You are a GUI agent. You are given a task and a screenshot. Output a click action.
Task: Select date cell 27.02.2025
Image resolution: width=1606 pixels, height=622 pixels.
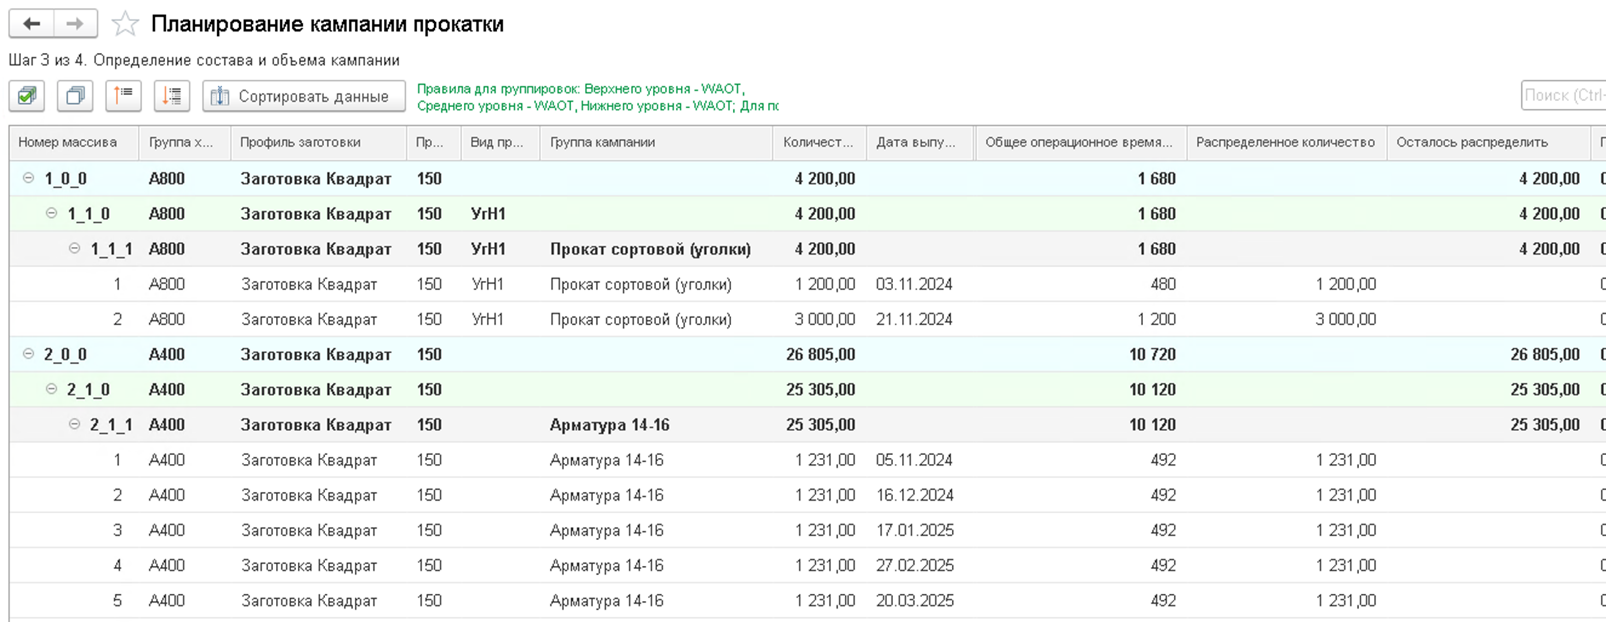pyautogui.click(x=914, y=565)
